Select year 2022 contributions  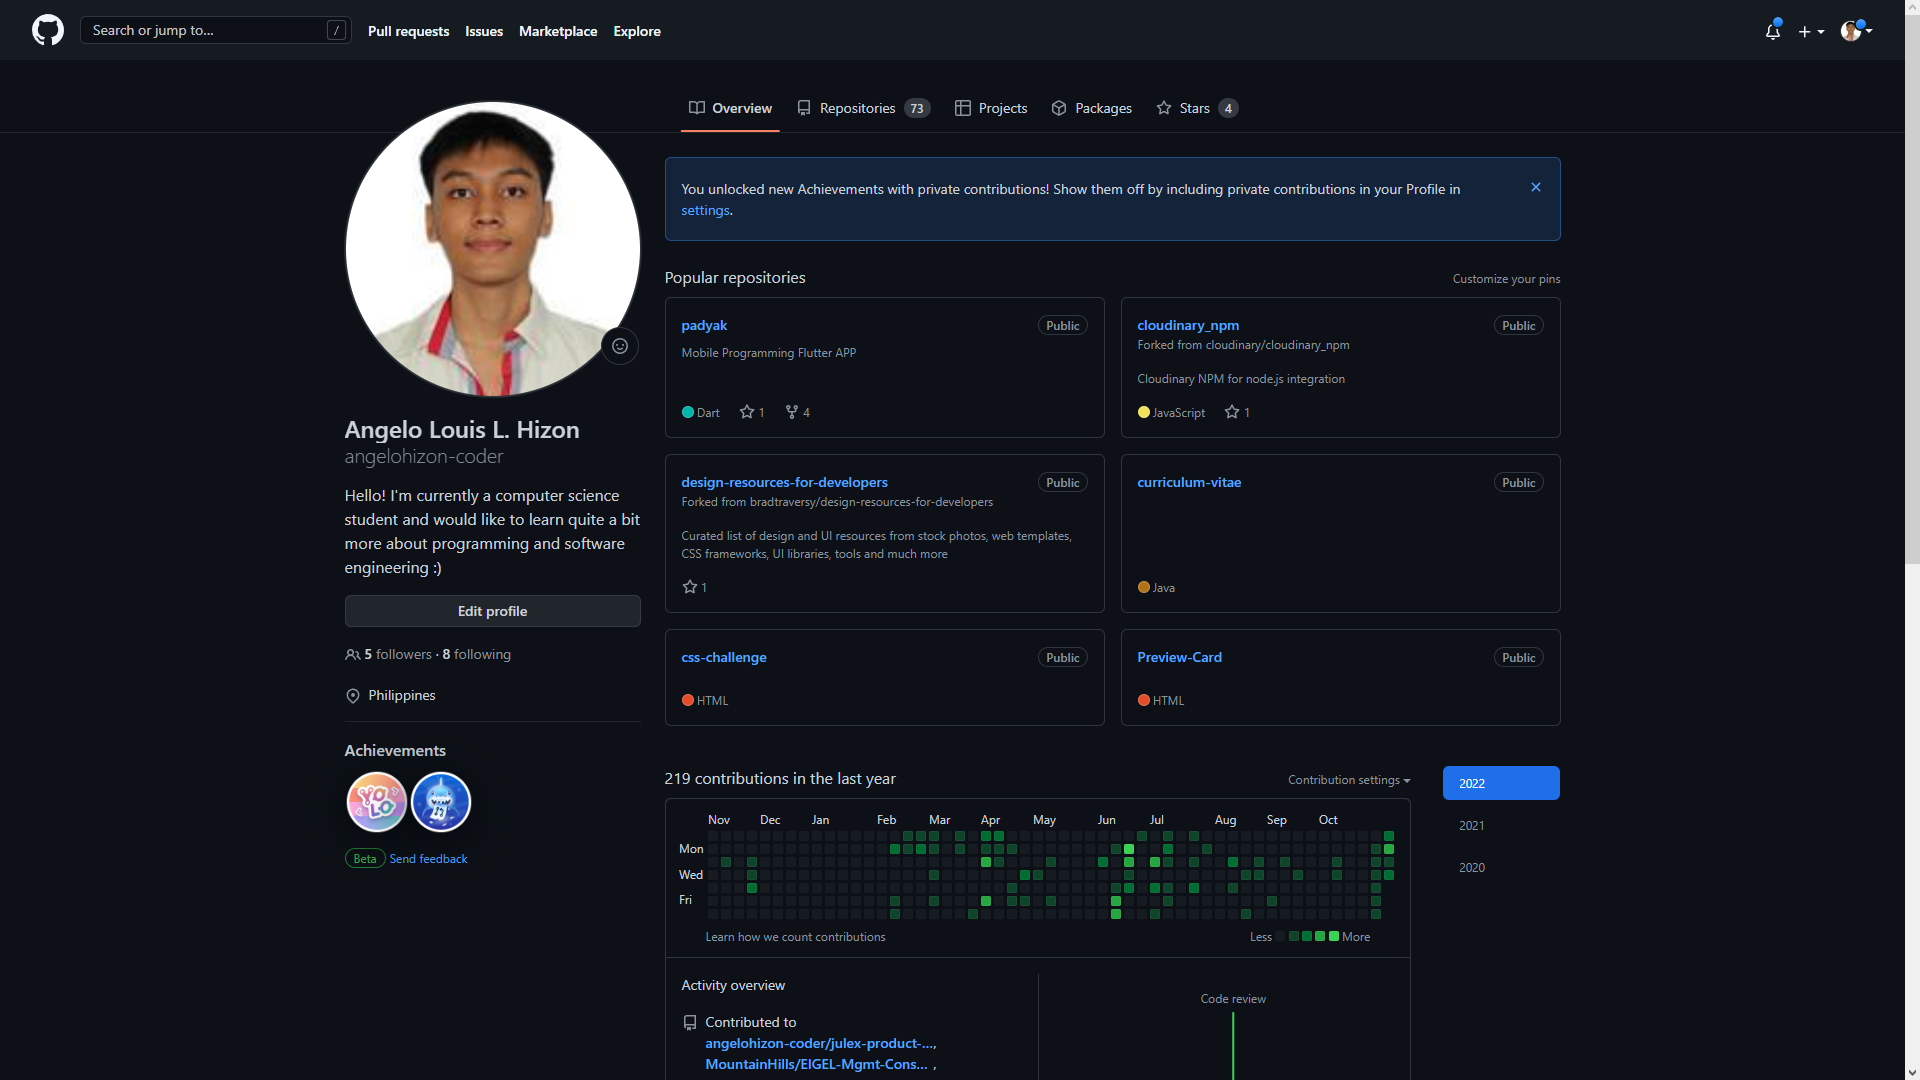point(1501,783)
